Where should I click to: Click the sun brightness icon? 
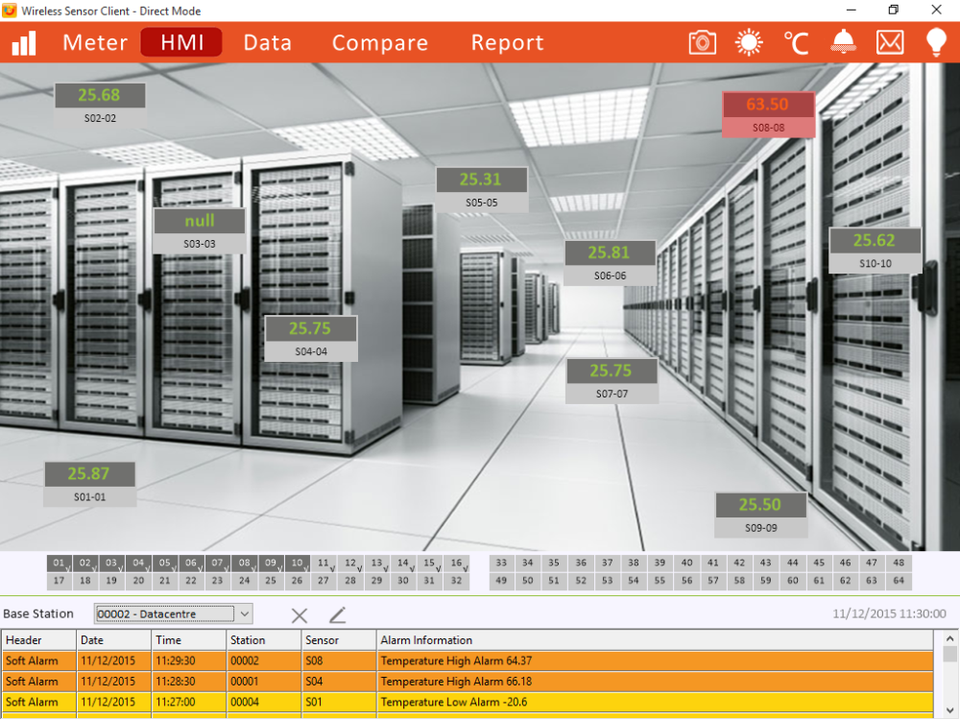[x=748, y=42]
